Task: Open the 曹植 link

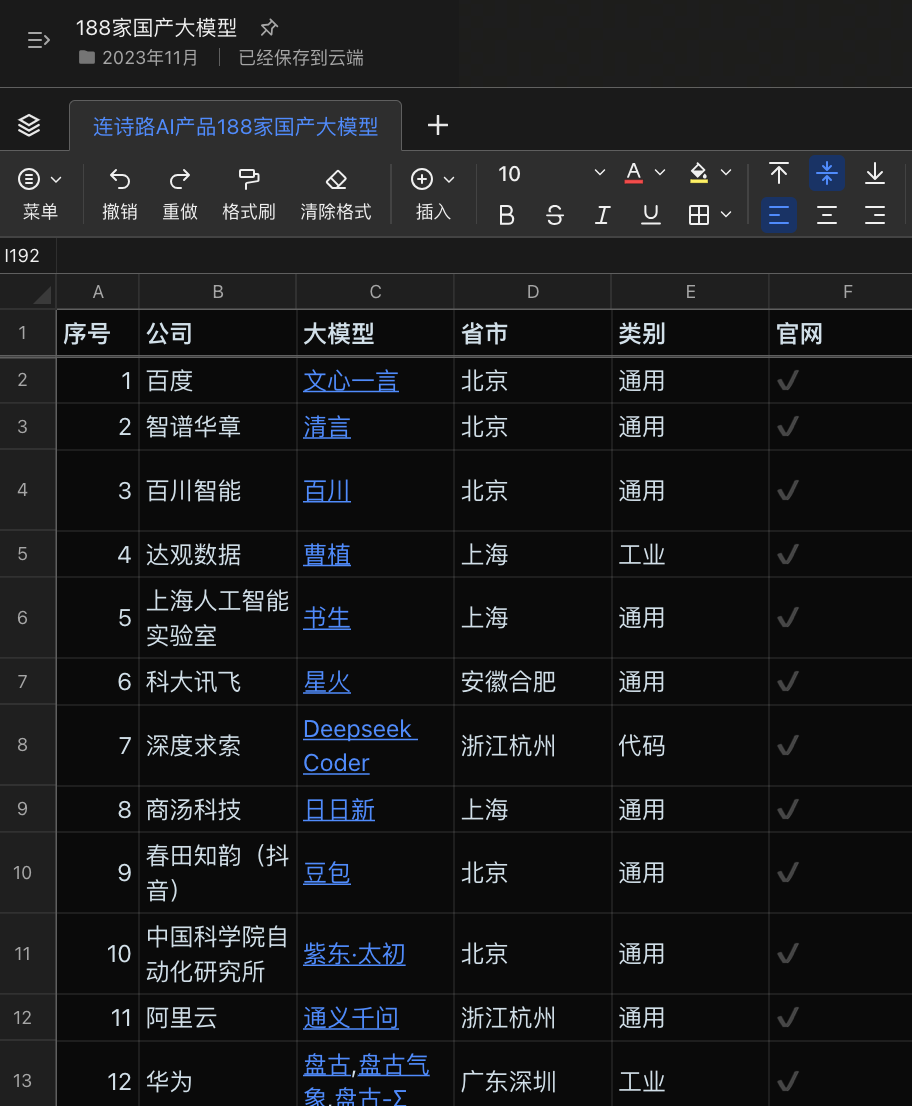Action: click(327, 554)
